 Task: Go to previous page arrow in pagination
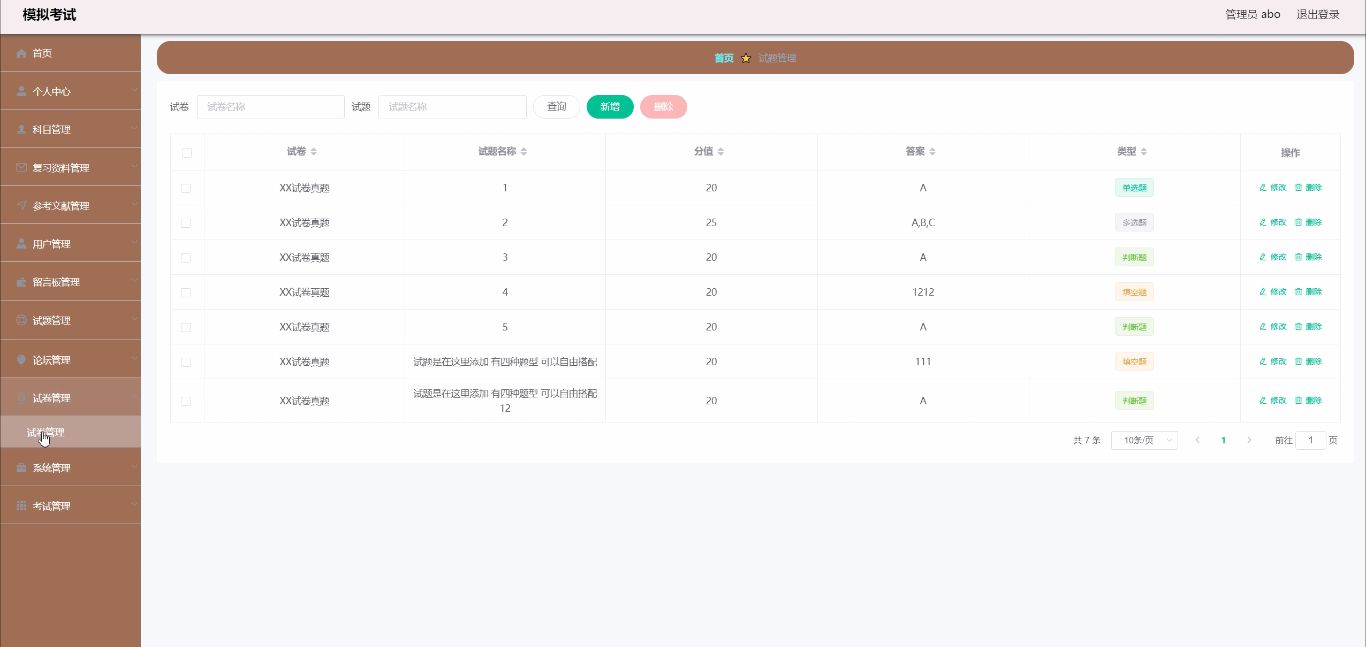click(1197, 440)
